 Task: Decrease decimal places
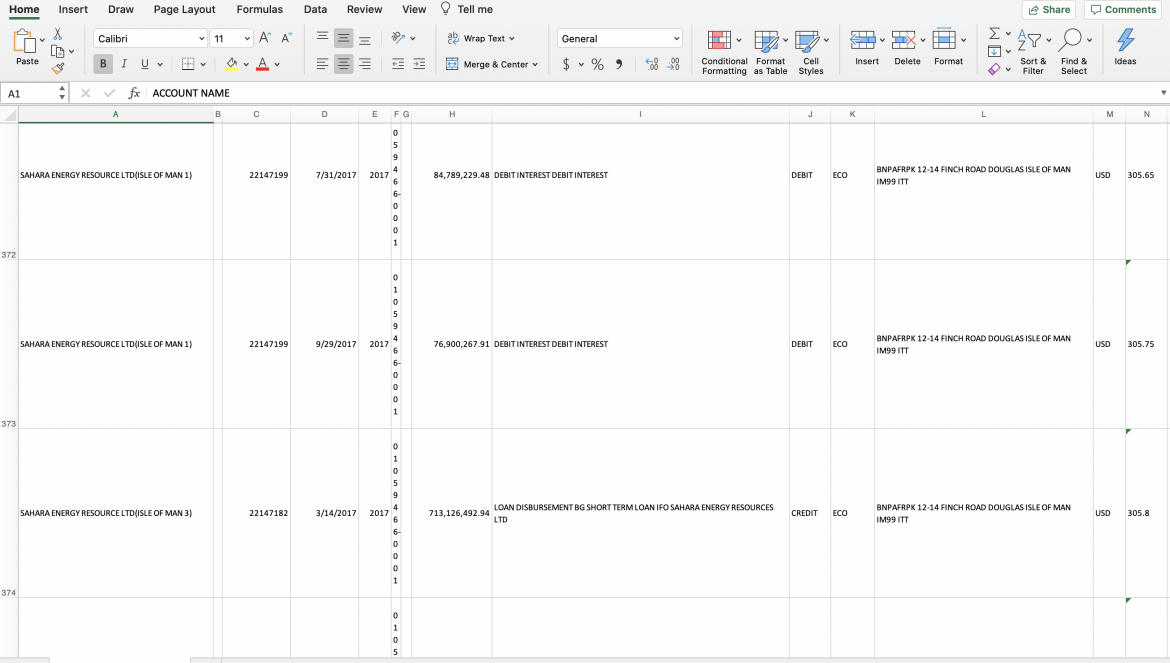pos(673,64)
